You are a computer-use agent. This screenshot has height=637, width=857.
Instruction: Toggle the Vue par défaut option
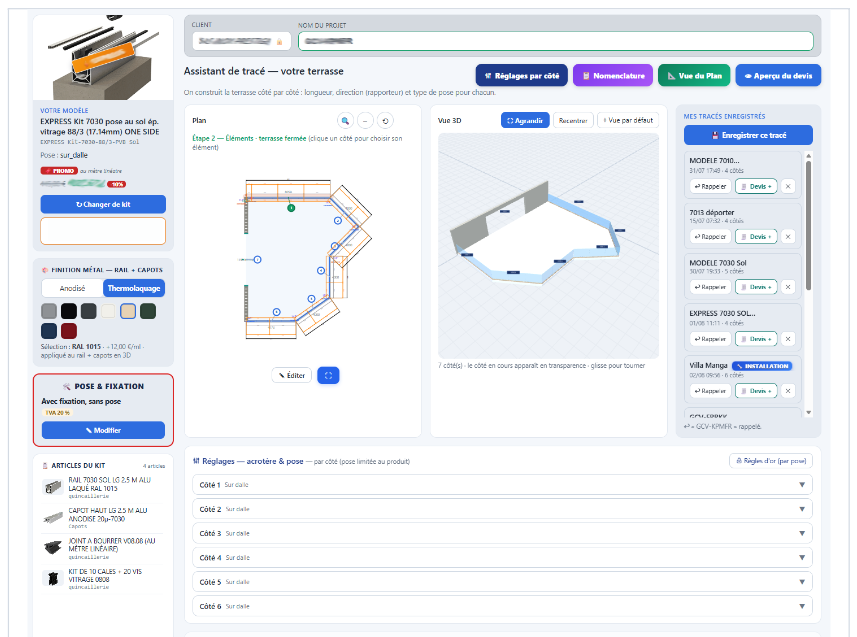pos(628,120)
